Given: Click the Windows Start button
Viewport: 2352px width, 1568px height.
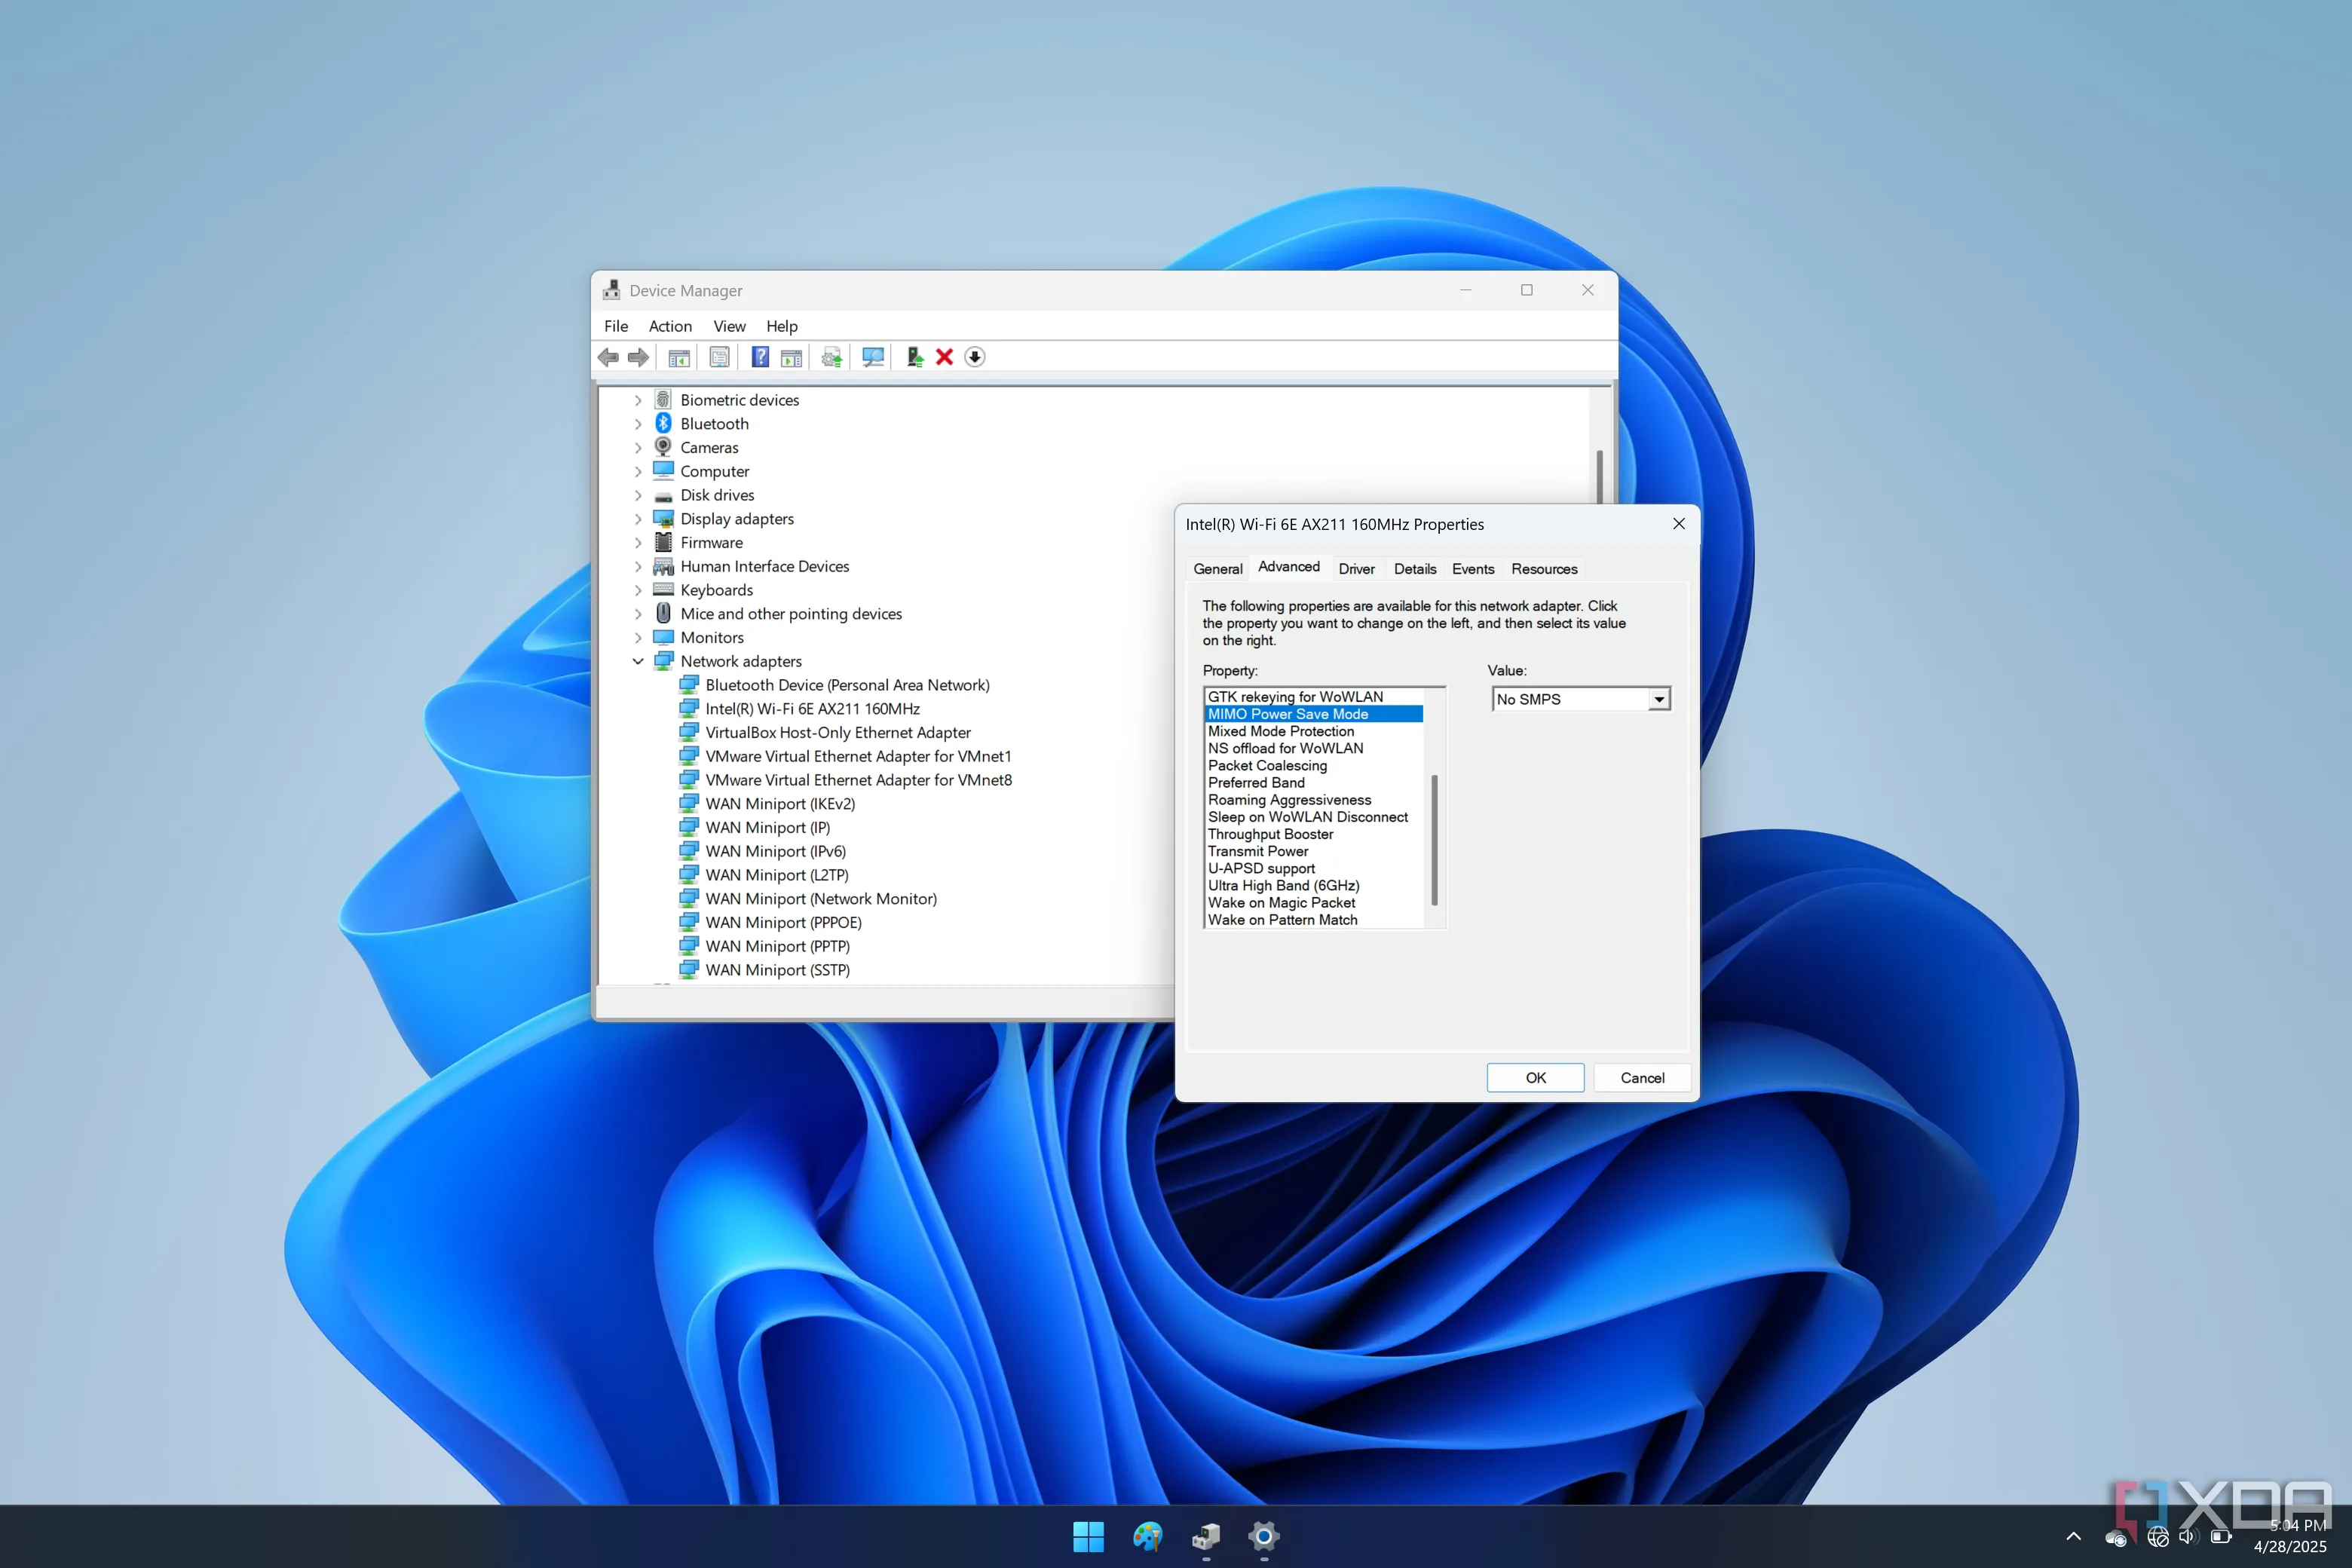Looking at the screenshot, I should point(1088,1536).
